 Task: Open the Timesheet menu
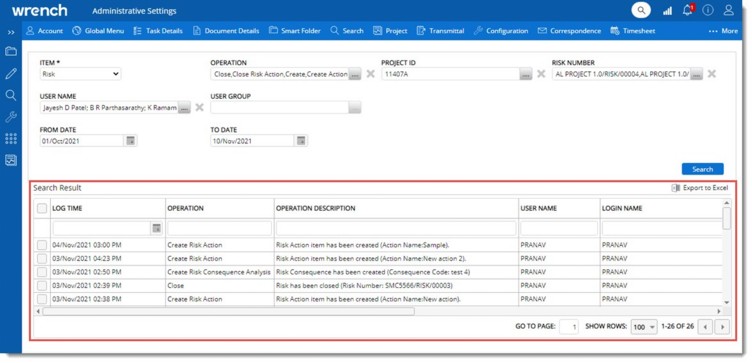pos(633,31)
